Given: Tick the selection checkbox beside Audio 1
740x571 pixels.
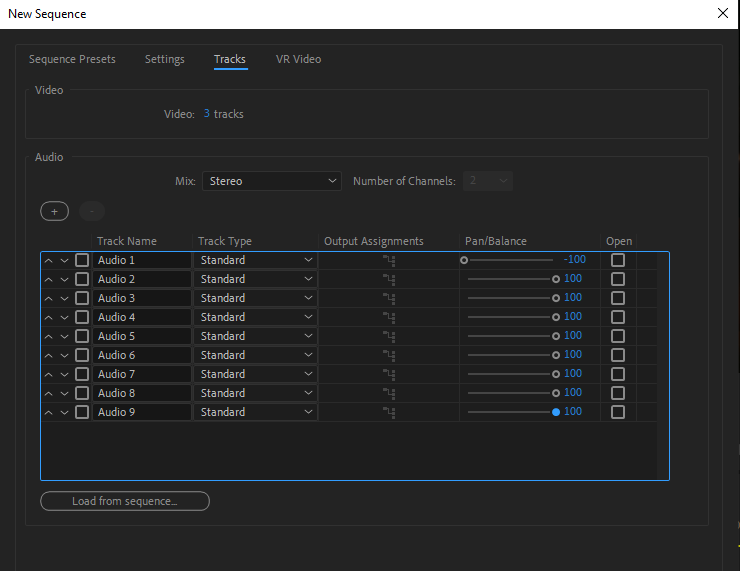Looking at the screenshot, I should tap(82, 260).
